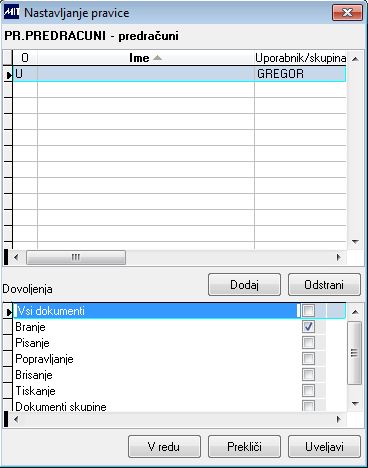Click right arrow of permissions horizontal scrollbar
This screenshot has width=368, height=468.
coord(339,419)
